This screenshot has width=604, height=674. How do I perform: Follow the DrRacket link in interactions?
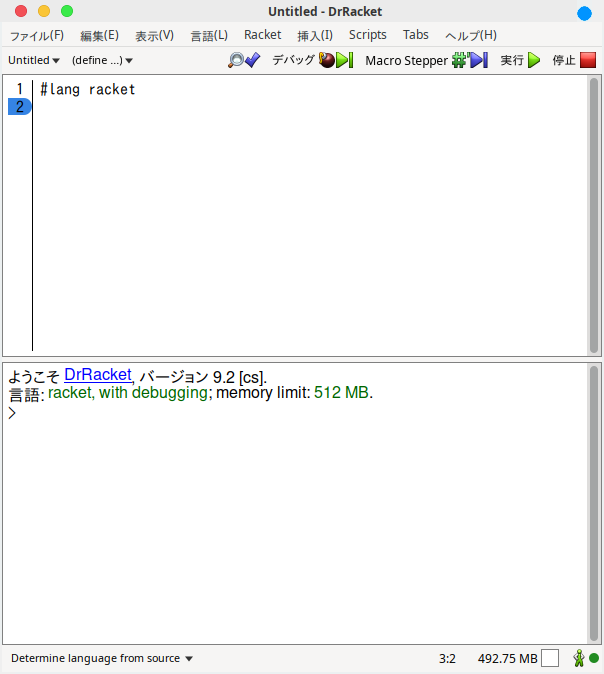(98, 375)
